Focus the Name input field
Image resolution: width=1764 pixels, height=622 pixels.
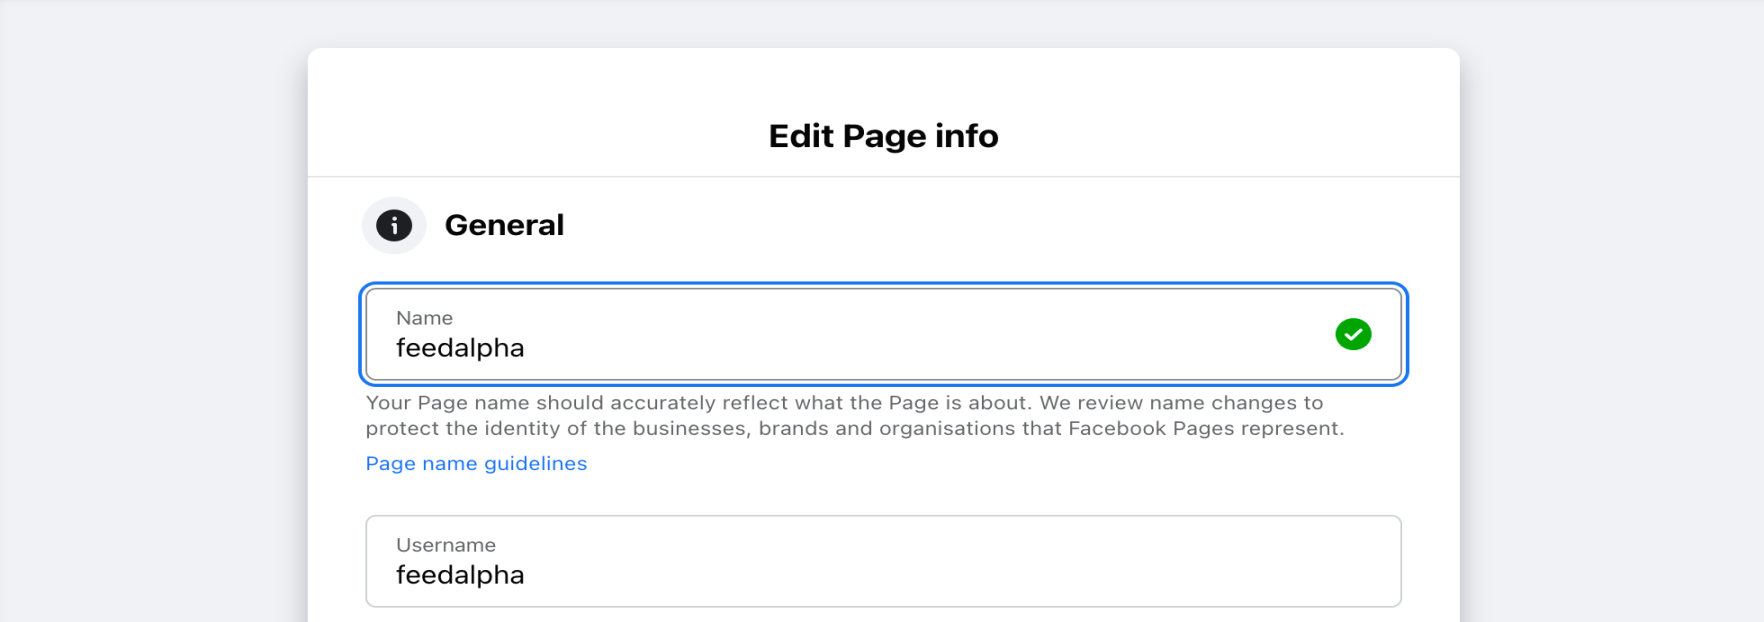click(883, 335)
